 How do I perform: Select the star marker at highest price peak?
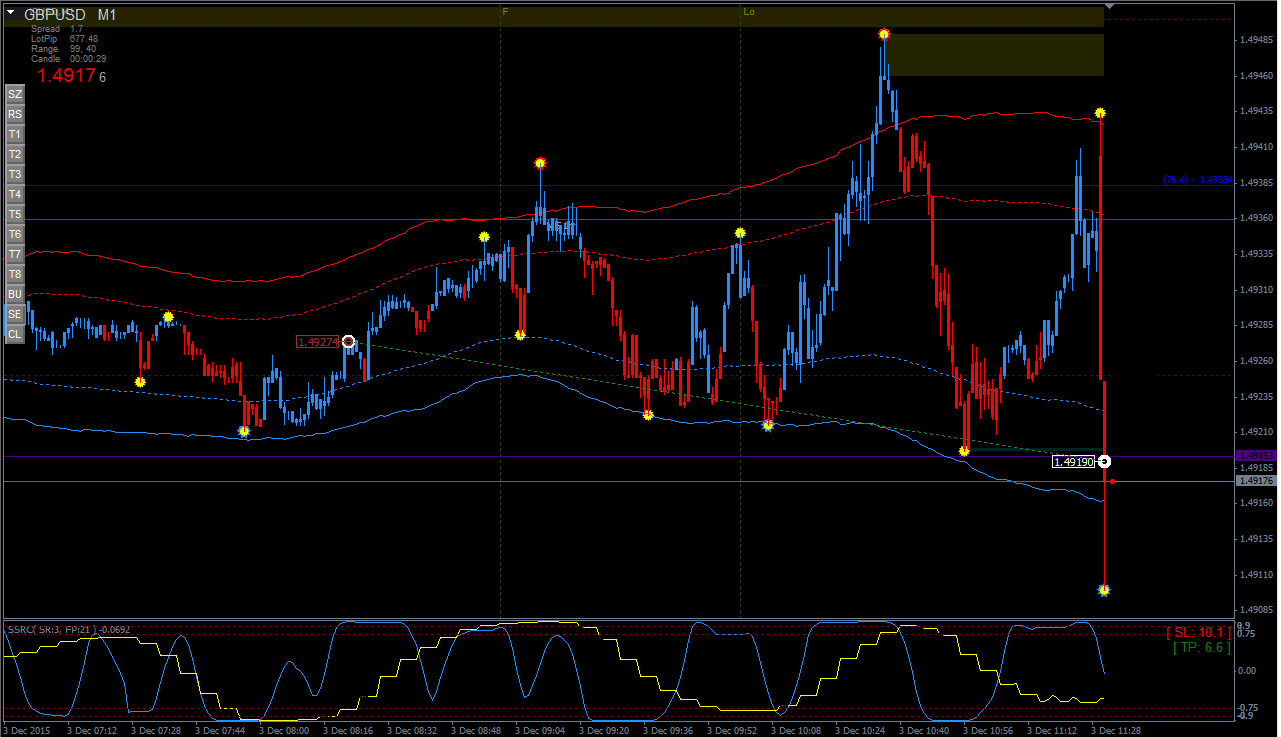pos(884,34)
